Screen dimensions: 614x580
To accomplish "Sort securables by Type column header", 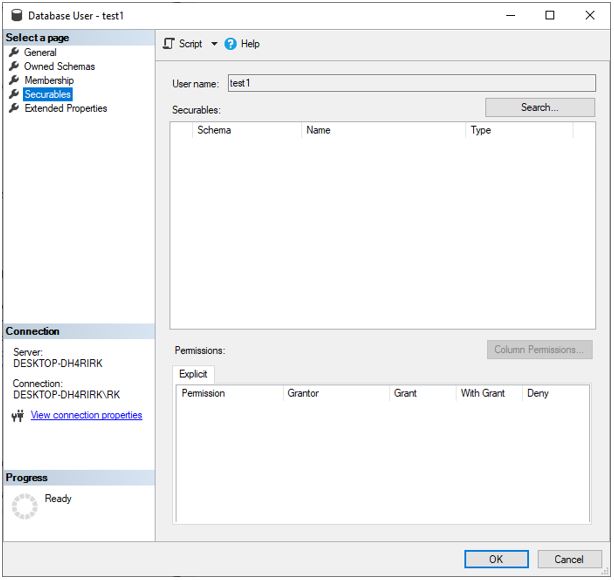I will (519, 130).
